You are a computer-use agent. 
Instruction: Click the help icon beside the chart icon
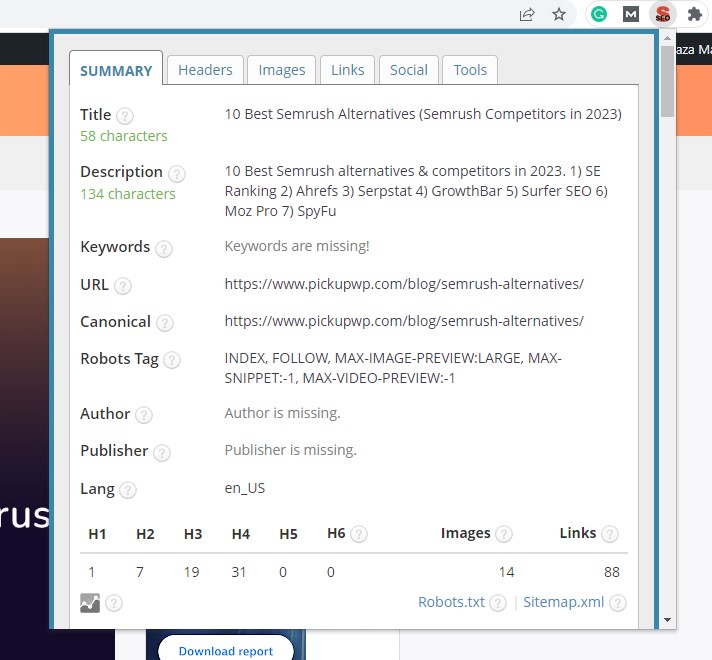point(114,603)
